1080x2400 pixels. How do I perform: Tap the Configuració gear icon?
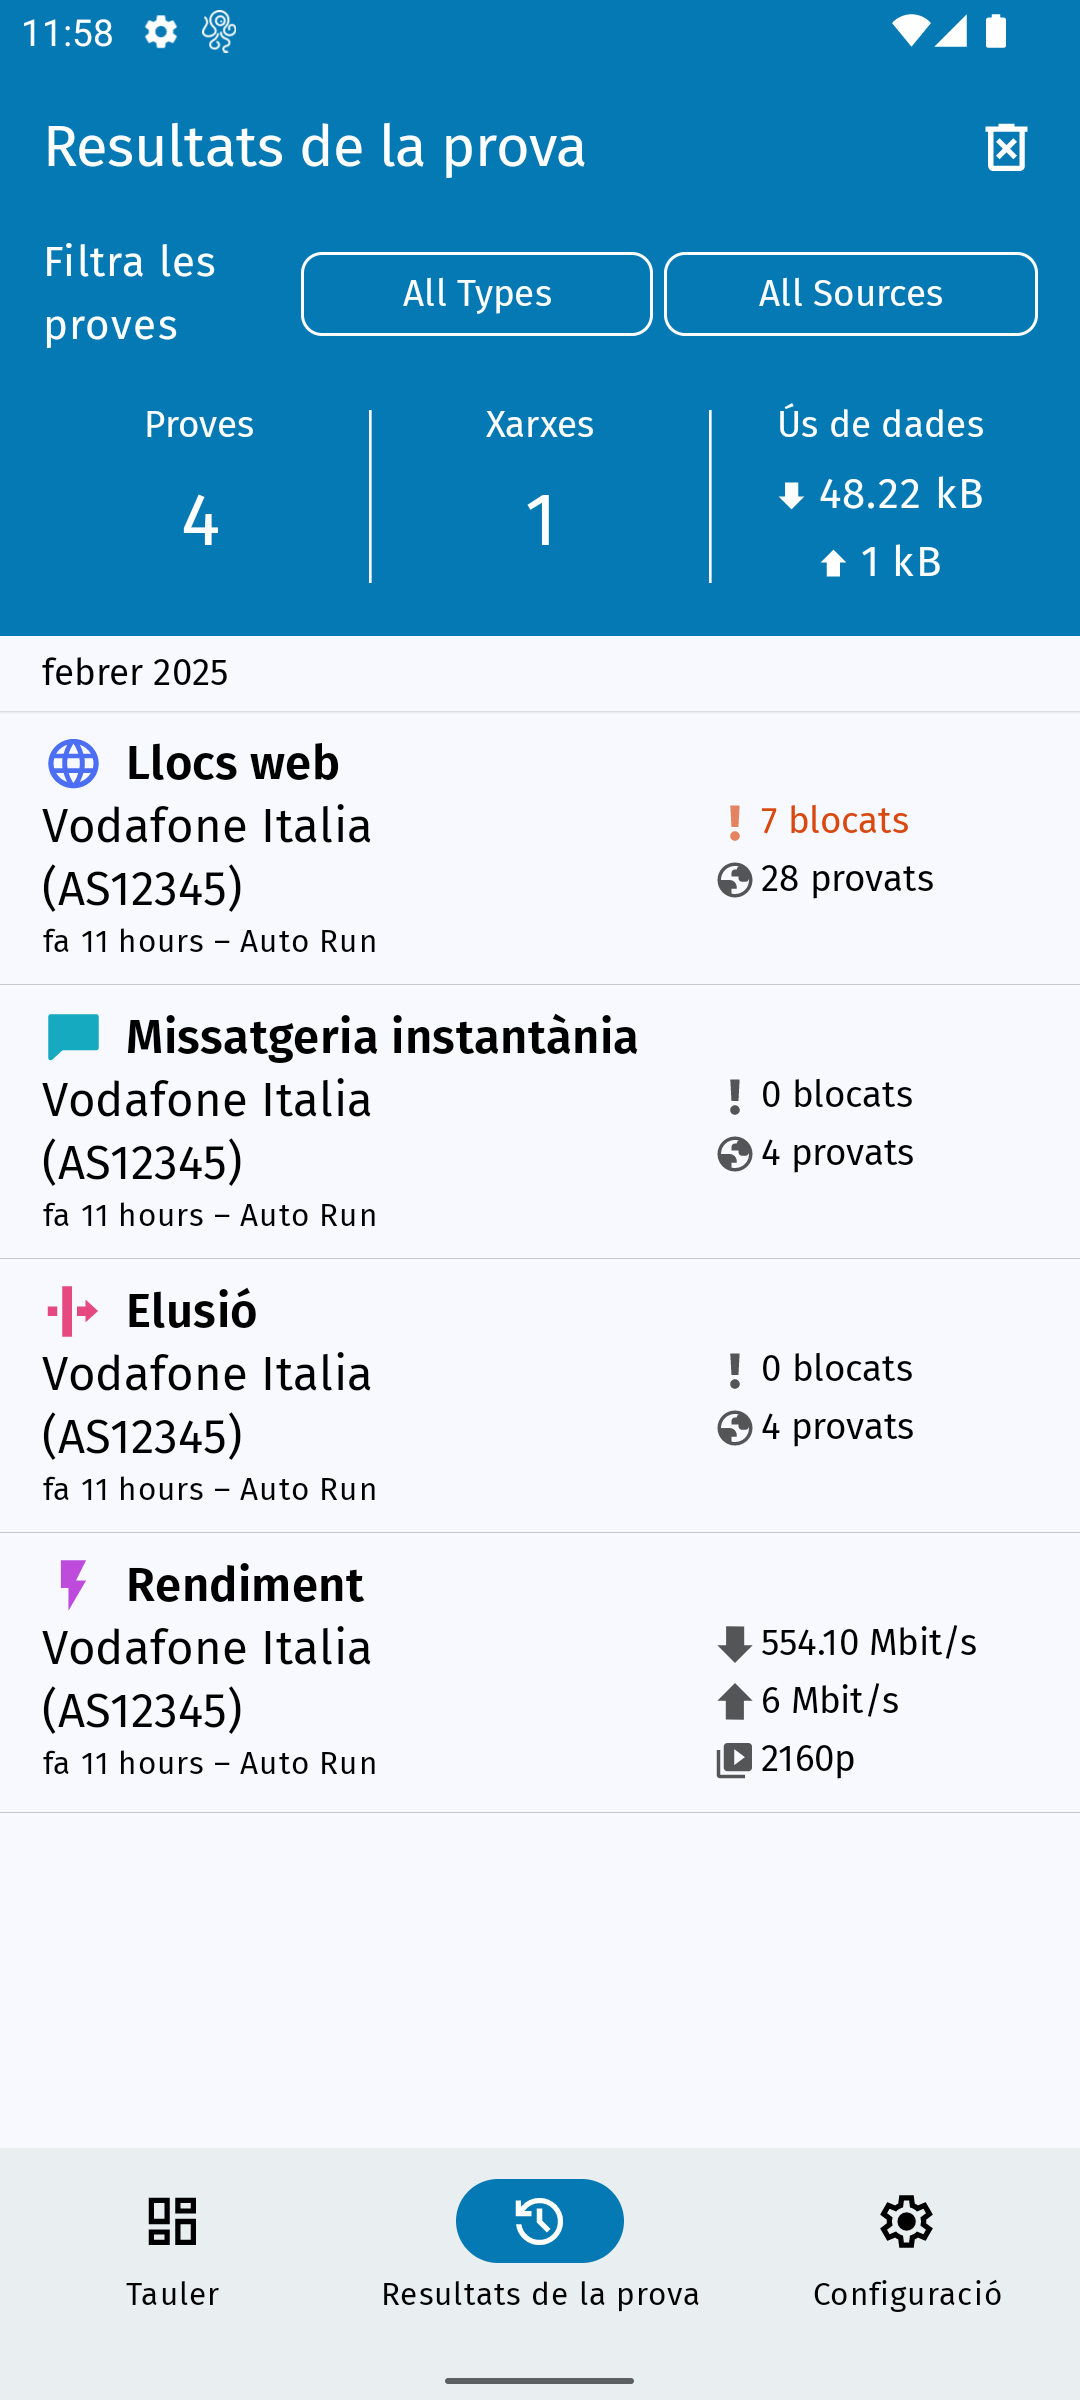coord(907,2221)
